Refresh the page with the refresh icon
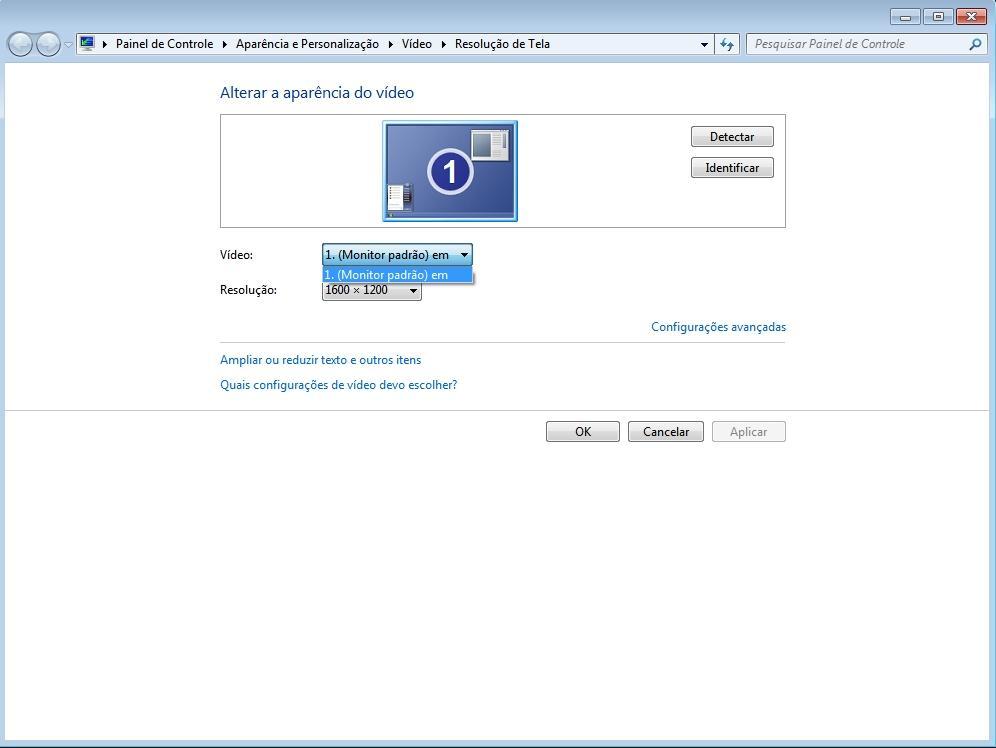Screen dimensions: 996x748 (727, 44)
